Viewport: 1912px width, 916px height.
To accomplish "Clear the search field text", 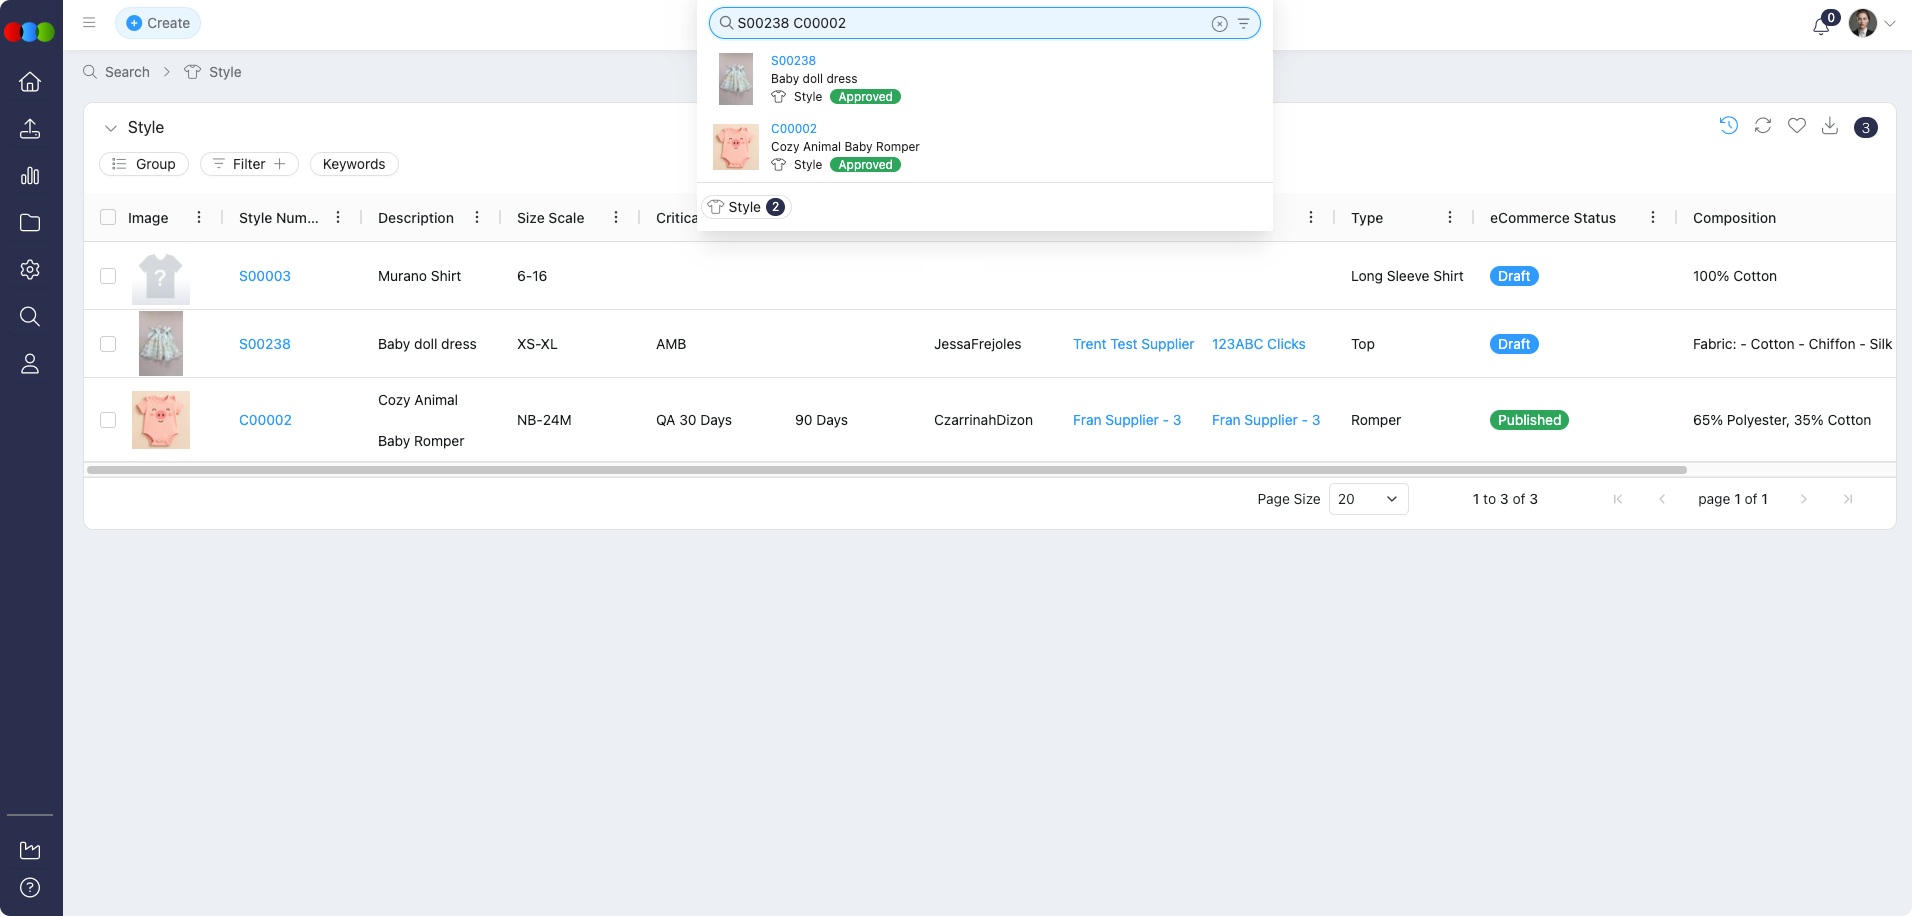I will coord(1219,24).
